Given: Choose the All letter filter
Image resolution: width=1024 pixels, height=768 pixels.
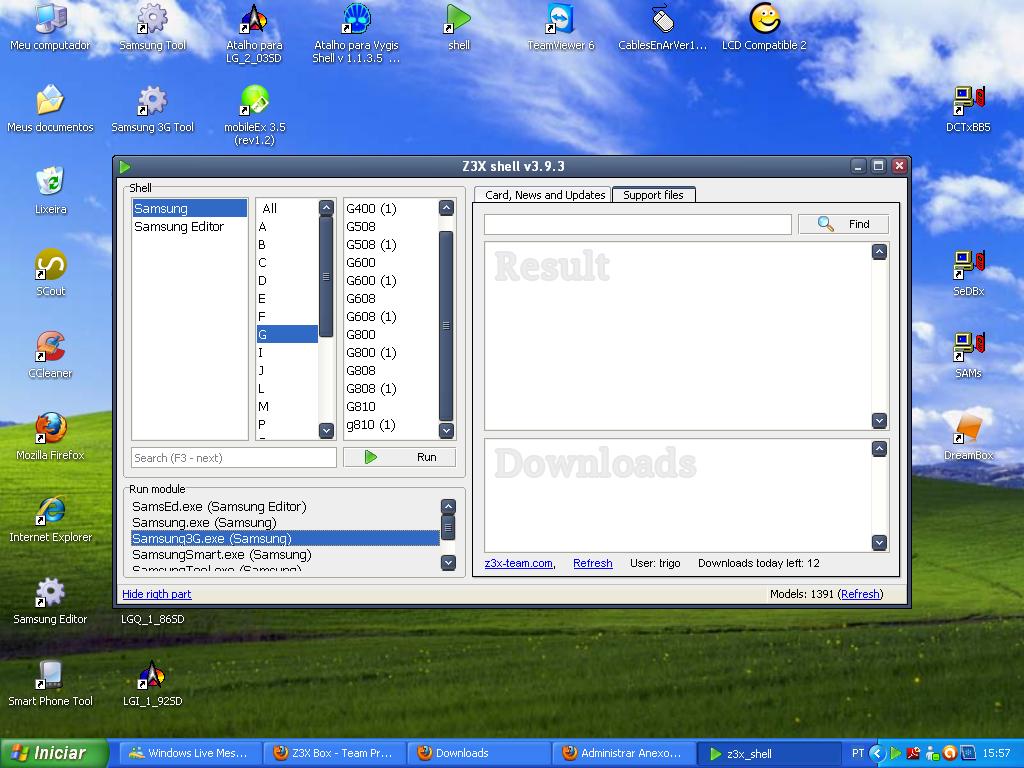Looking at the screenshot, I should click(287, 208).
